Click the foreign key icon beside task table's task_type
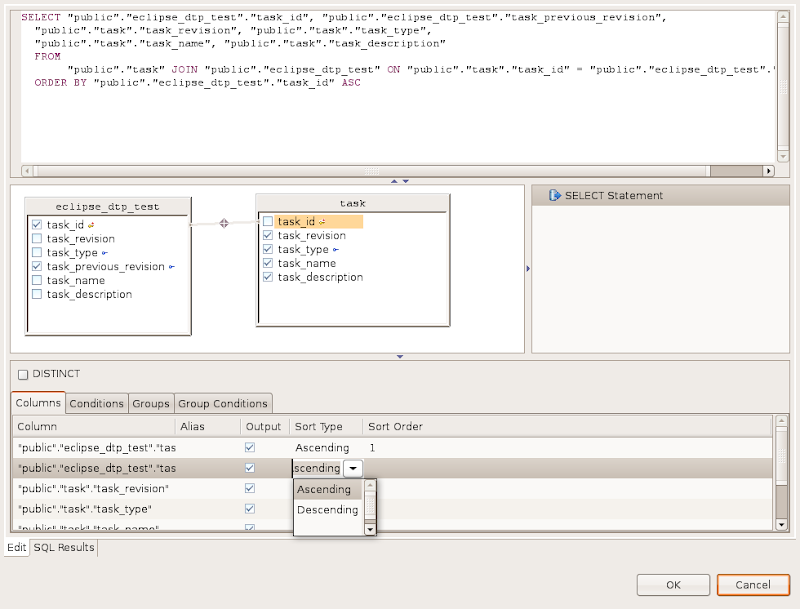Image resolution: width=800 pixels, height=609 pixels. click(x=336, y=250)
